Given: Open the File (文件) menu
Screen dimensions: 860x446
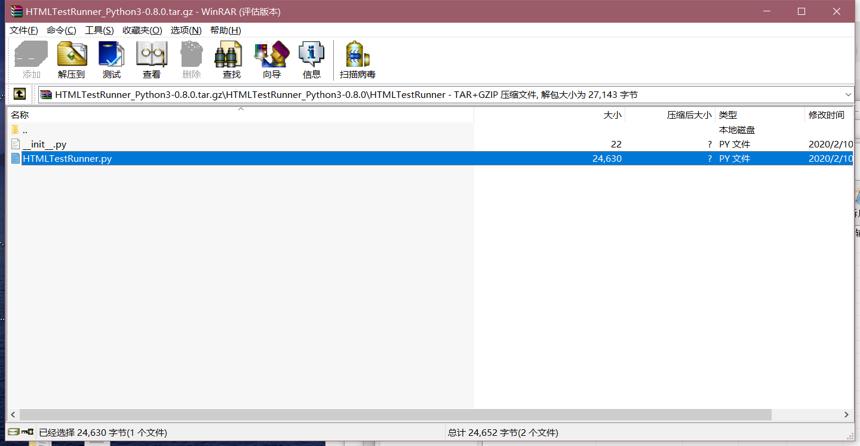Looking at the screenshot, I should (x=24, y=30).
